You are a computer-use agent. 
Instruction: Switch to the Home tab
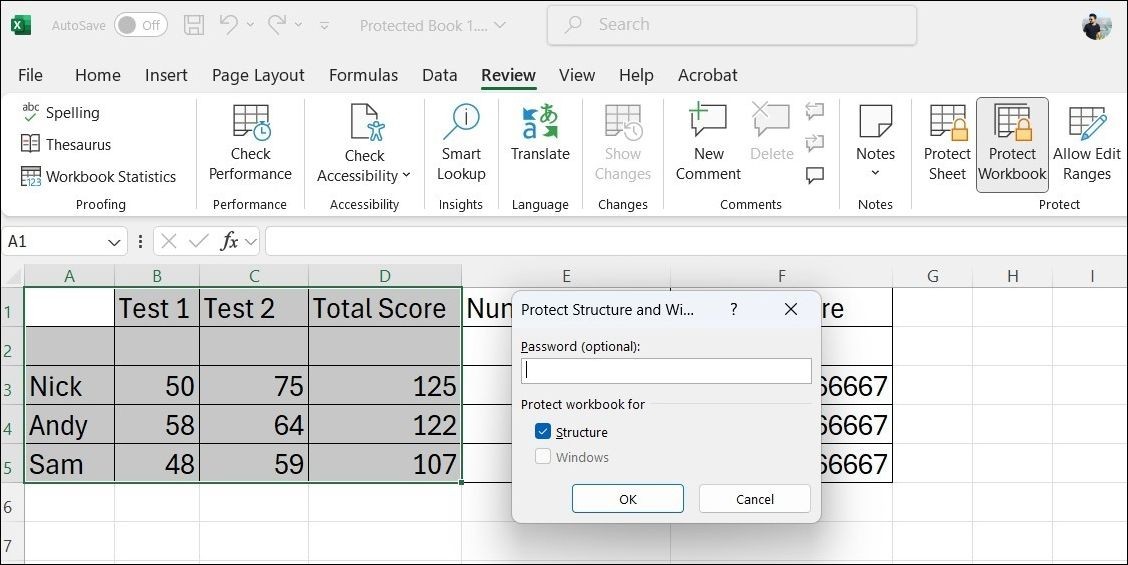pyautogui.click(x=98, y=75)
